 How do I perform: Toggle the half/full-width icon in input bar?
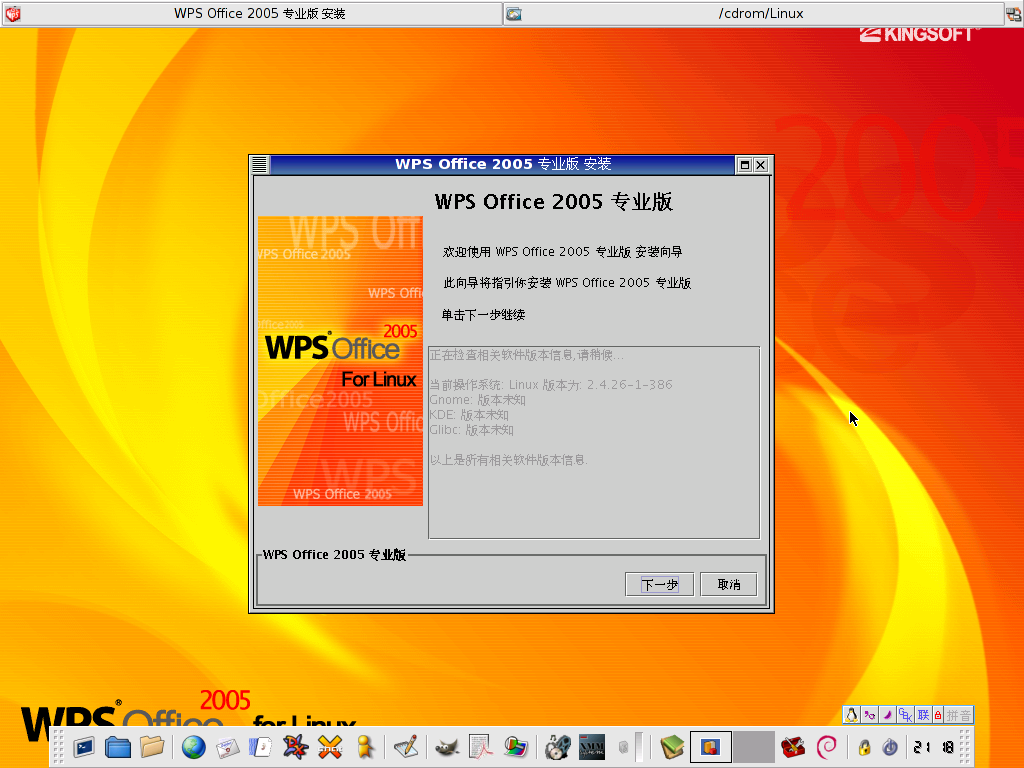[x=869, y=715]
